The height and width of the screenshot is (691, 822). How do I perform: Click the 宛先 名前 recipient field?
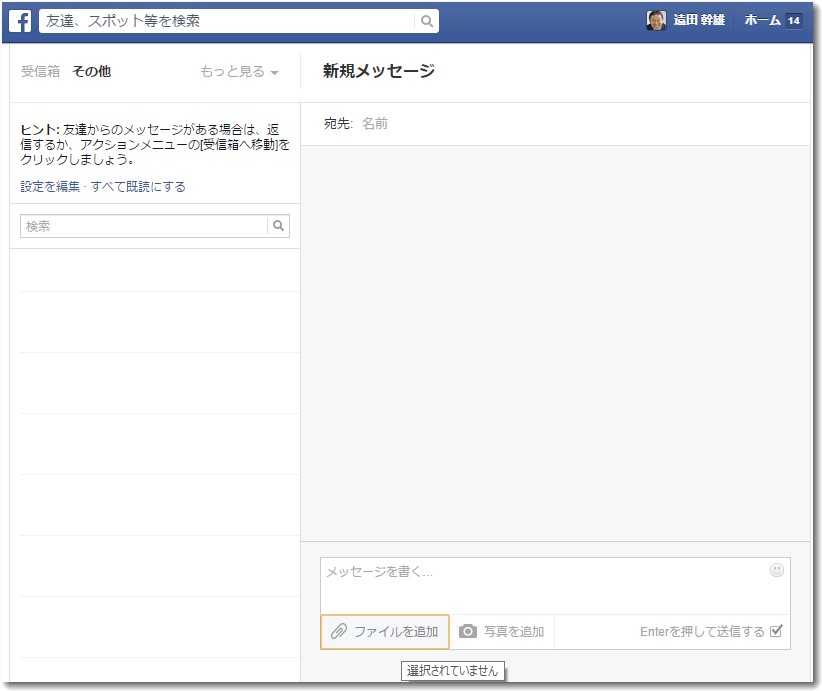tap(556, 124)
